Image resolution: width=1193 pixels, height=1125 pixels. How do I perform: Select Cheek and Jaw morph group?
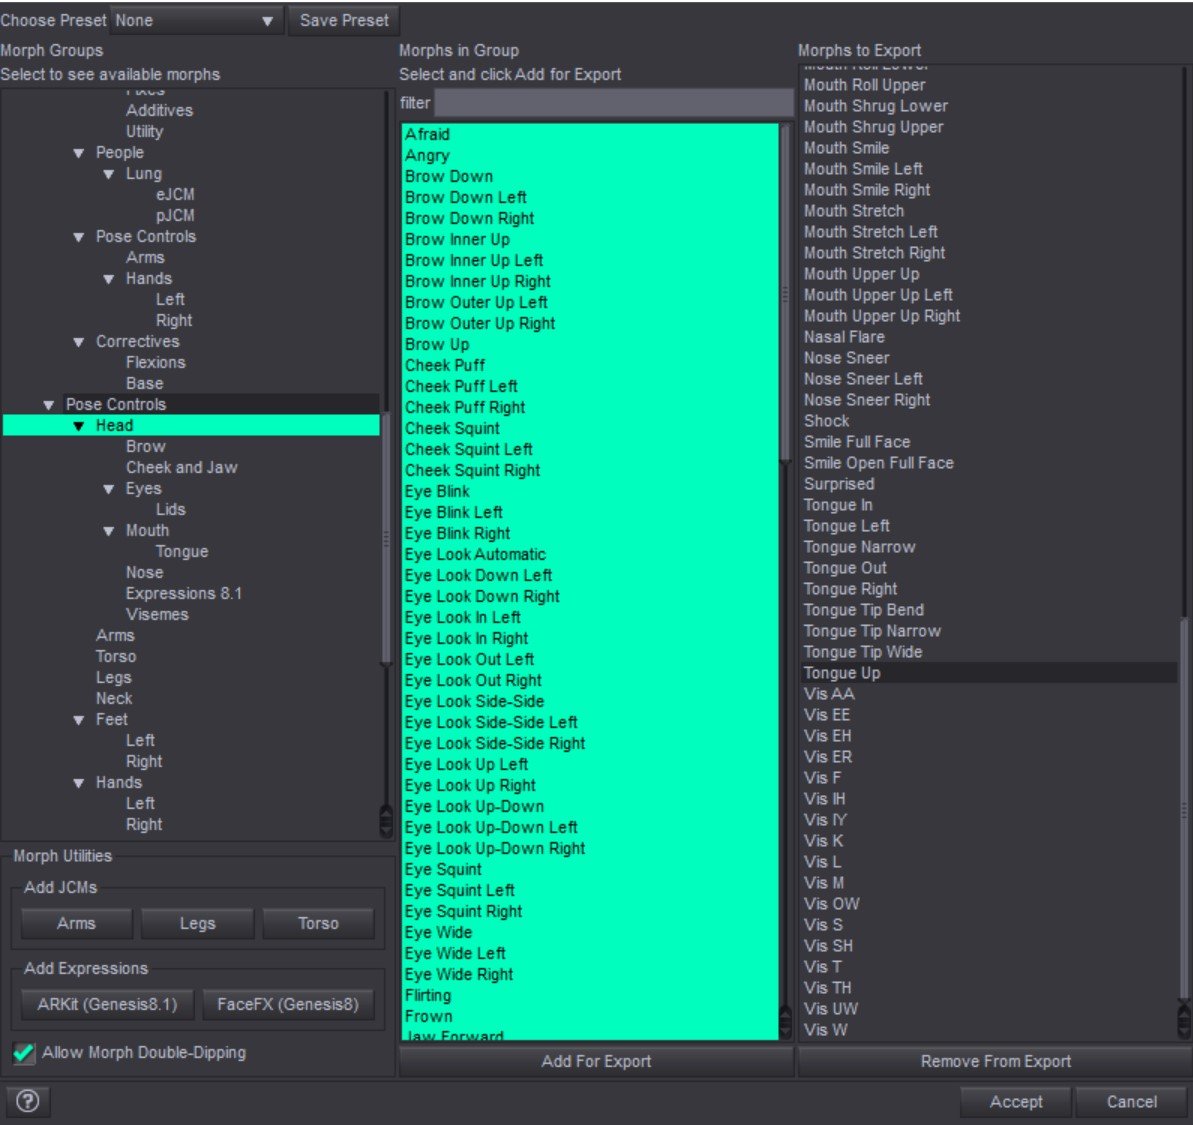(181, 468)
